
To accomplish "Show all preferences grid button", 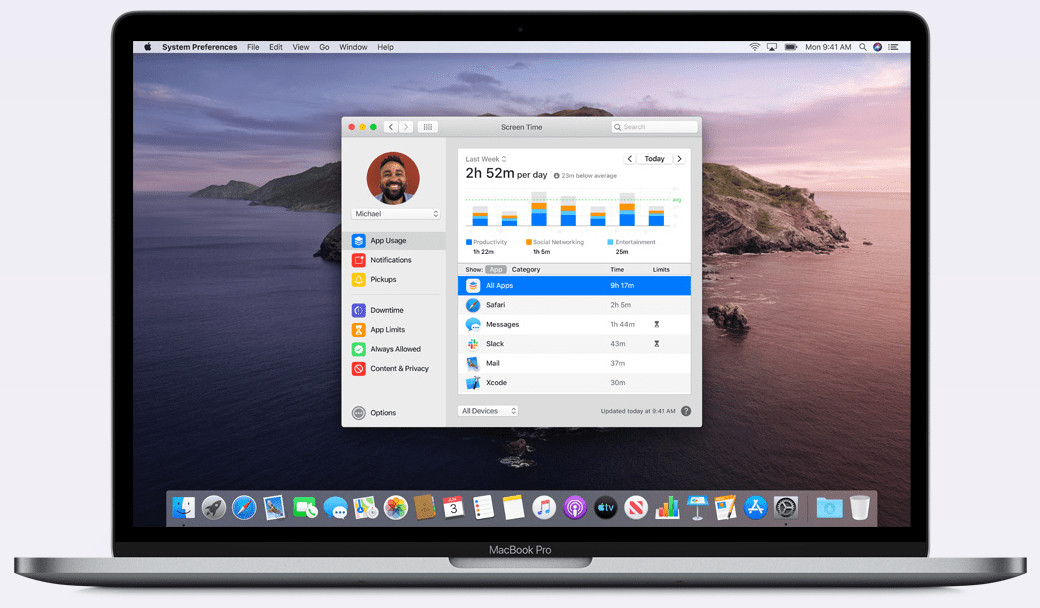I will coord(428,127).
